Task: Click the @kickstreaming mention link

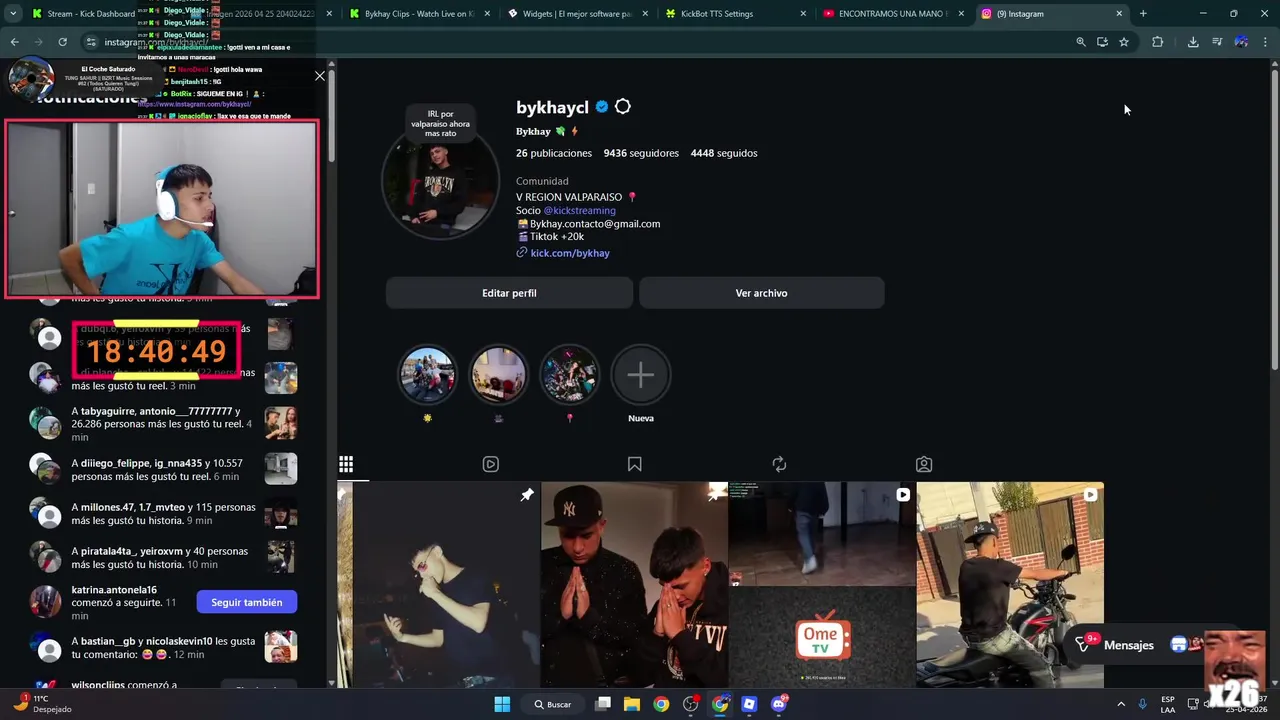Action: tap(579, 210)
